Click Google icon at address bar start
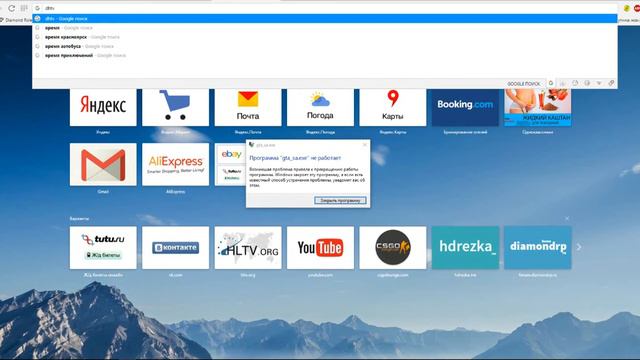 coord(38,8)
